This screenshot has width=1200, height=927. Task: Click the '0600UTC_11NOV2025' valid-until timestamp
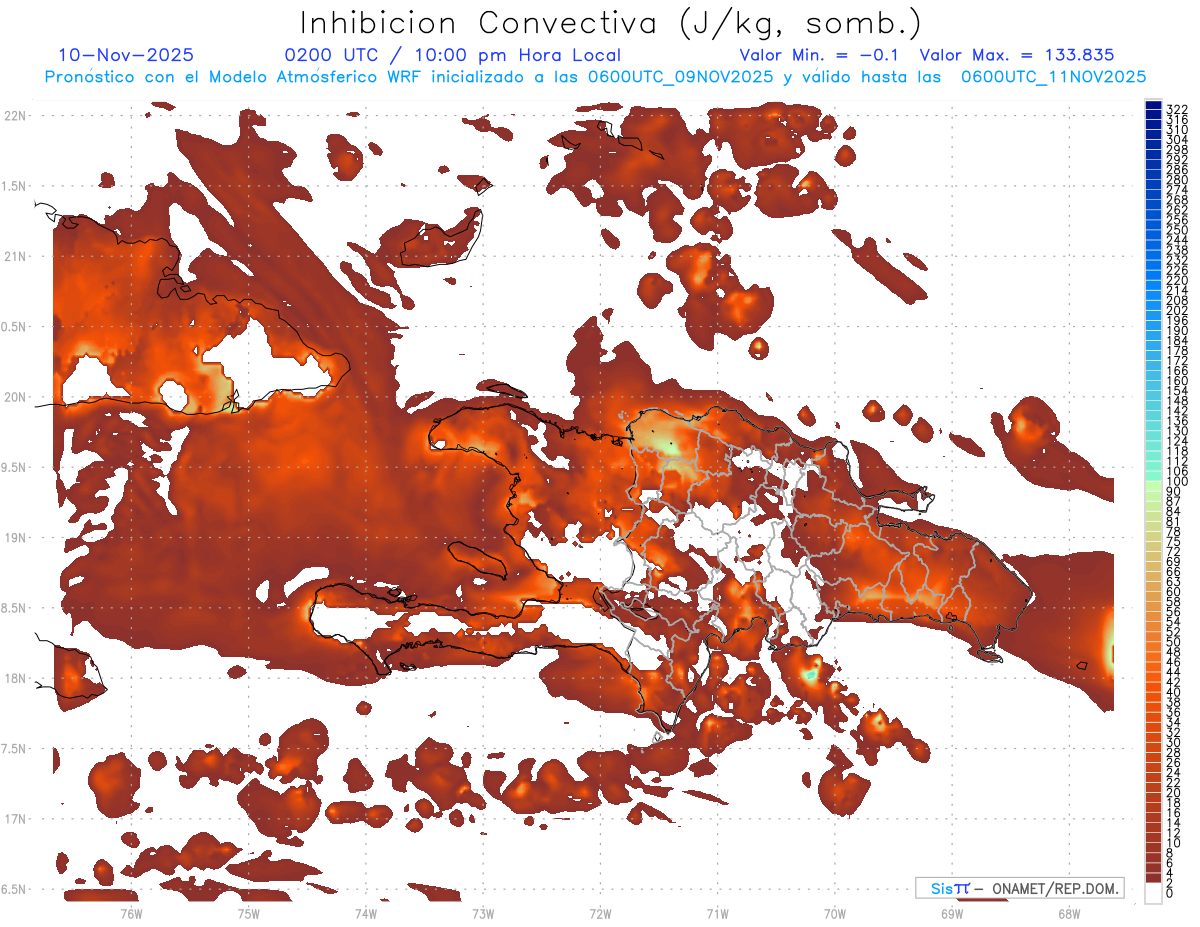1054,76
